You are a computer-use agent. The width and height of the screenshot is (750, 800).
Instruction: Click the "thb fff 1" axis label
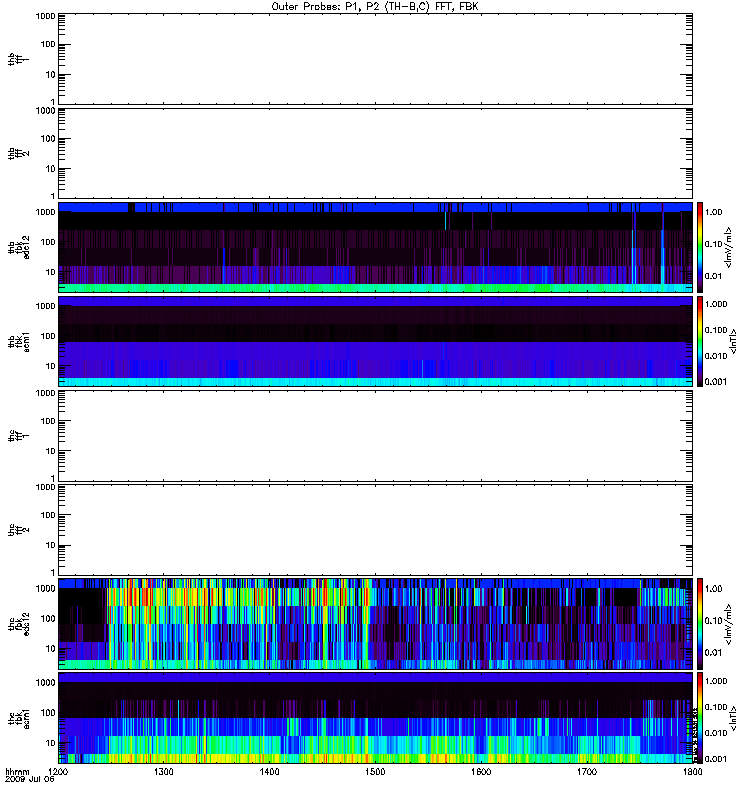pyautogui.click(x=19, y=59)
